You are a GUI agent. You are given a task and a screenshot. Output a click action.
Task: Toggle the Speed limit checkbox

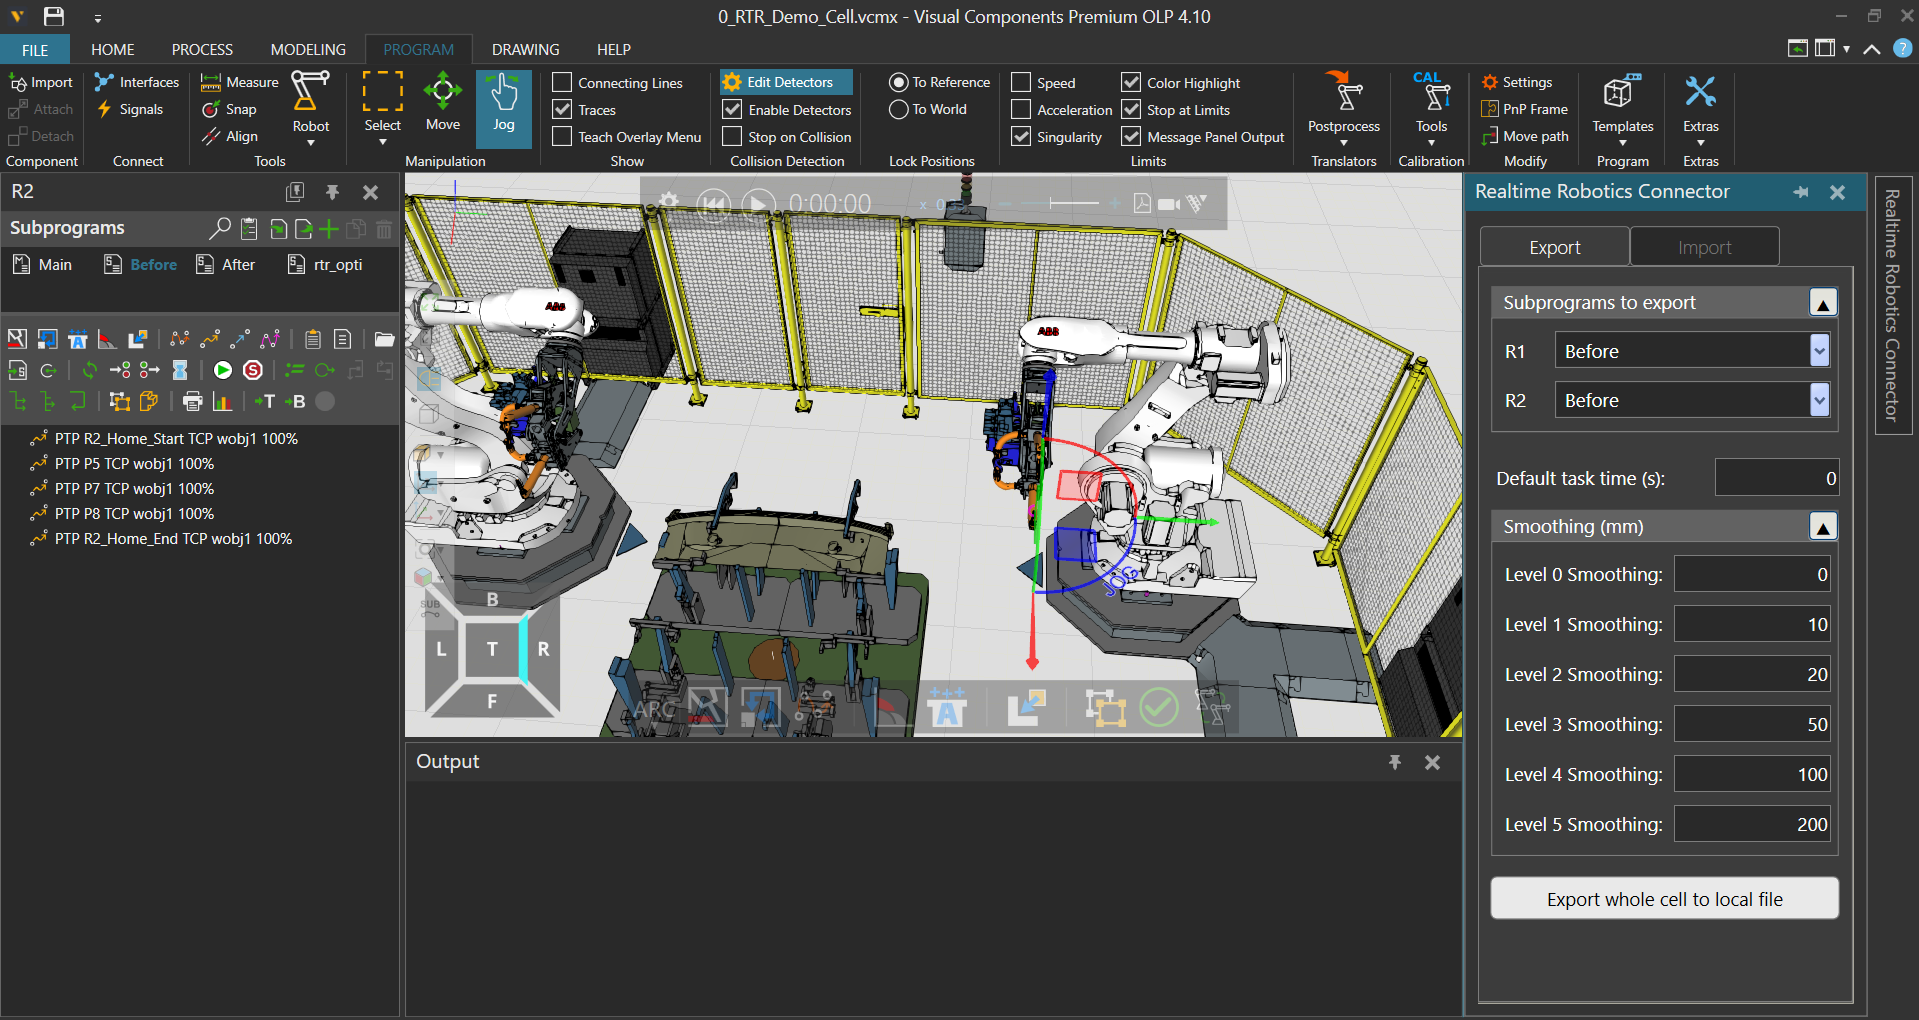(x=1021, y=82)
